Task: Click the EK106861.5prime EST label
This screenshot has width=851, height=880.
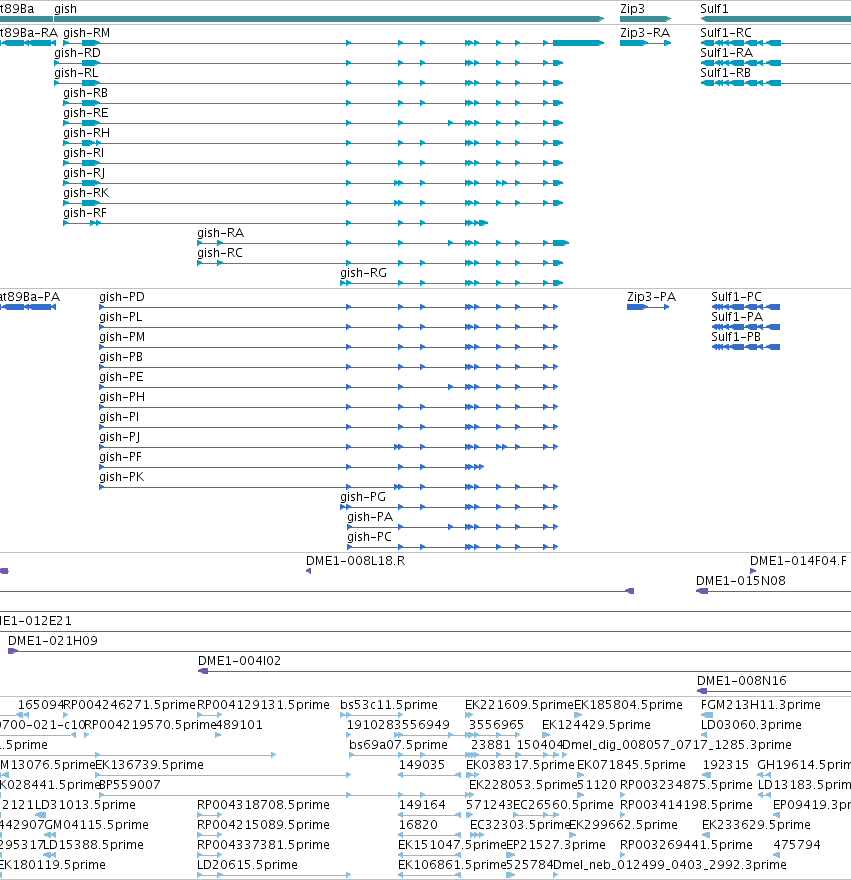Action: pos(452,865)
